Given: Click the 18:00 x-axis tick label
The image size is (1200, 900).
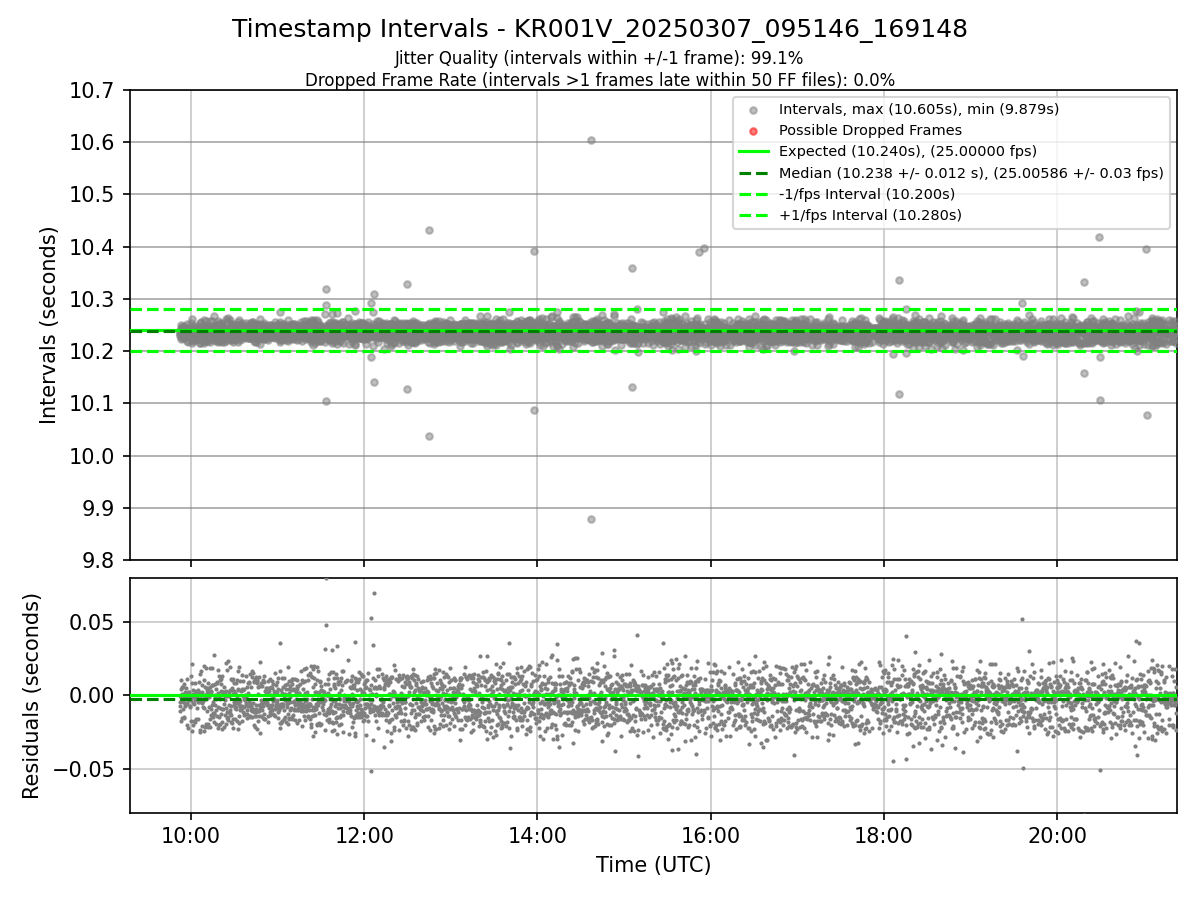Looking at the screenshot, I should (883, 834).
